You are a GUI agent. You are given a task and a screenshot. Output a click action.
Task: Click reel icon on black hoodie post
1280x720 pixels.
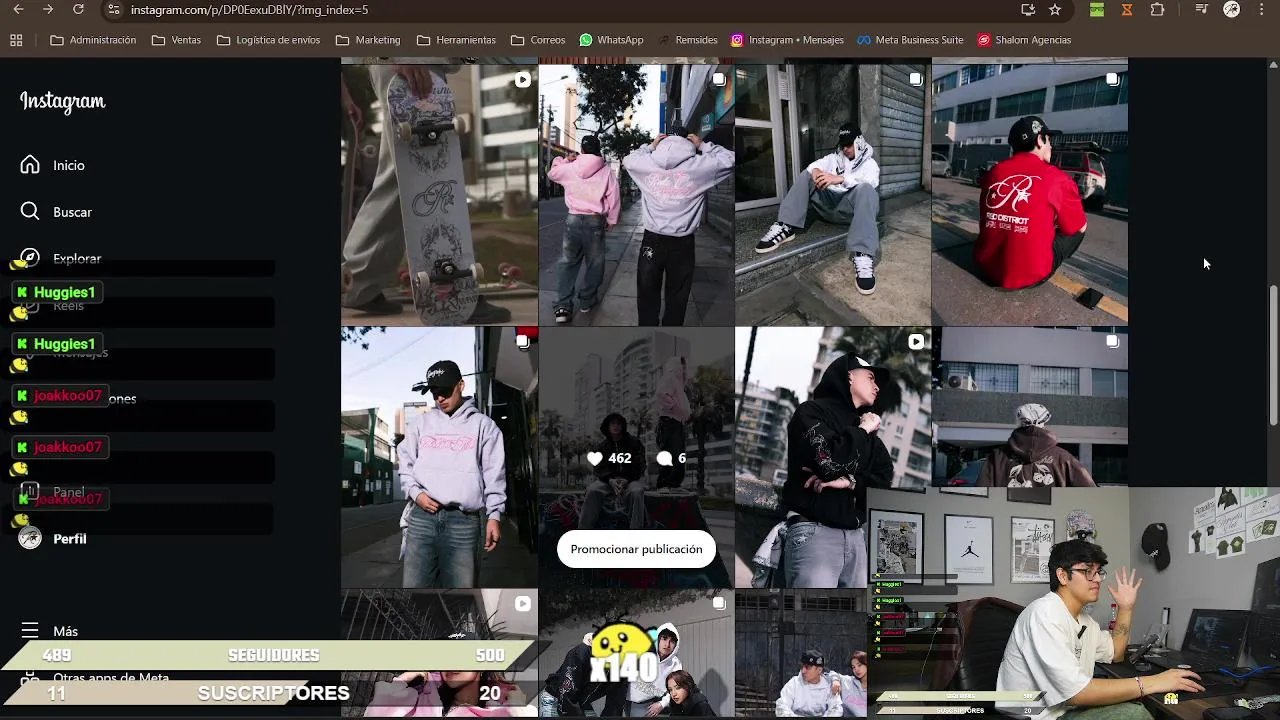[915, 342]
